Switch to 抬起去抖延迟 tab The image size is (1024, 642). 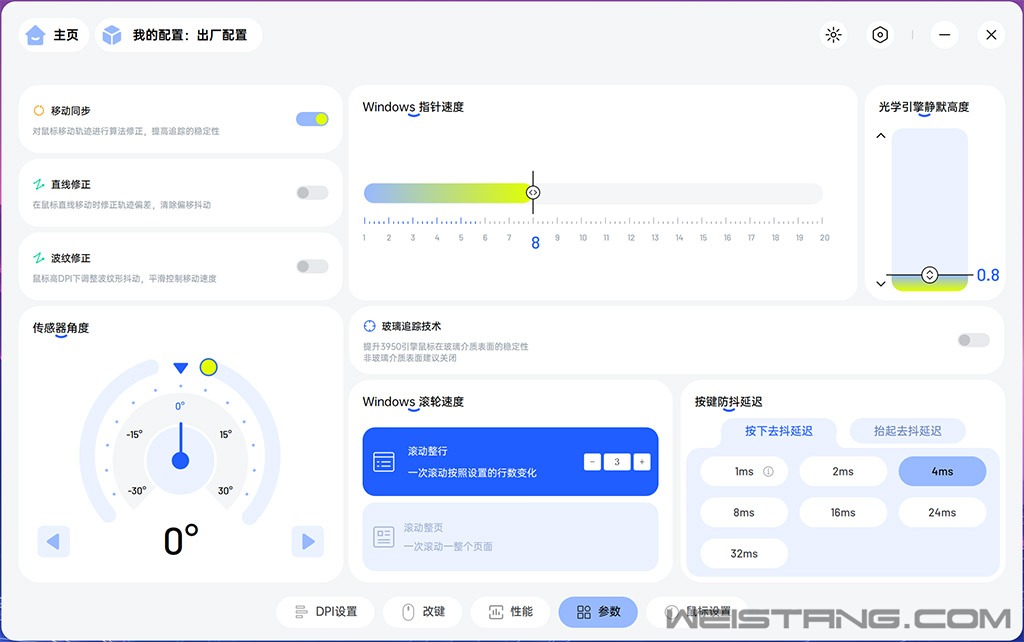[908, 431]
